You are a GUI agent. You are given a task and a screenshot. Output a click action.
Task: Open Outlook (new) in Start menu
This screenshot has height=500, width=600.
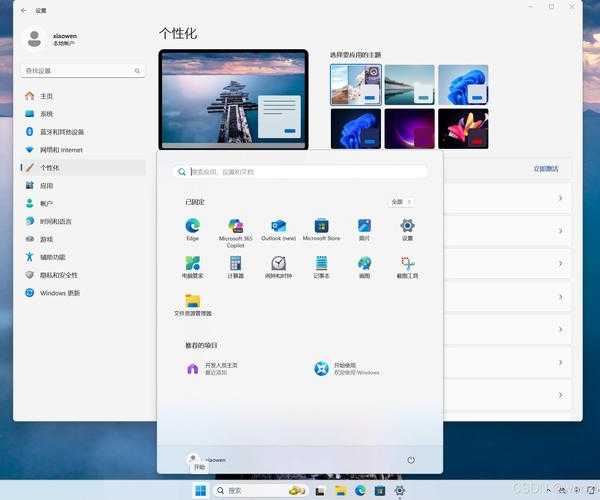tap(278, 227)
